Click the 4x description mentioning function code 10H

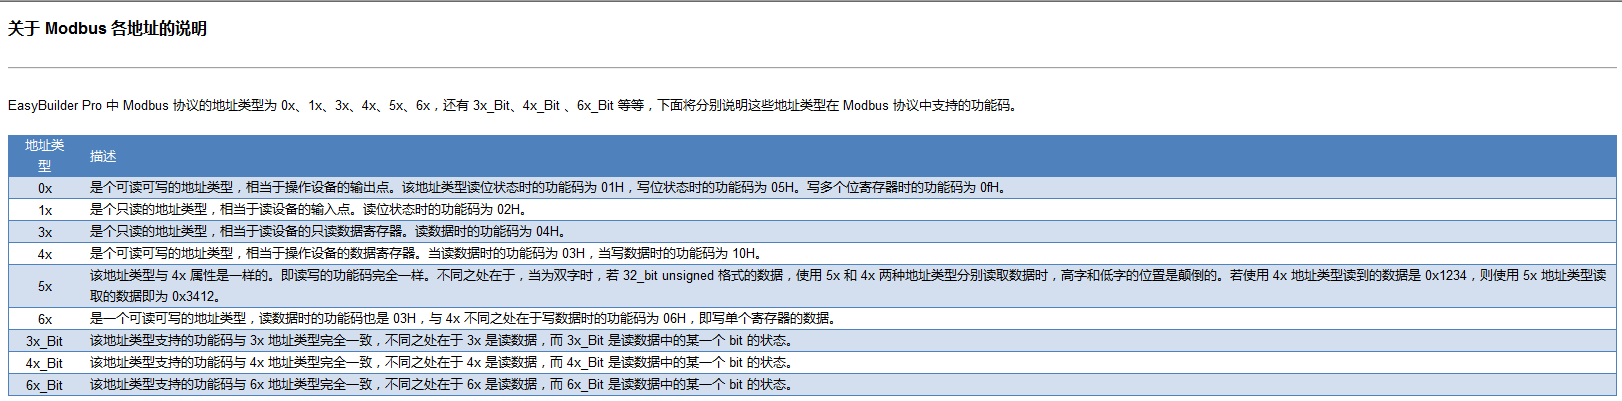427,253
